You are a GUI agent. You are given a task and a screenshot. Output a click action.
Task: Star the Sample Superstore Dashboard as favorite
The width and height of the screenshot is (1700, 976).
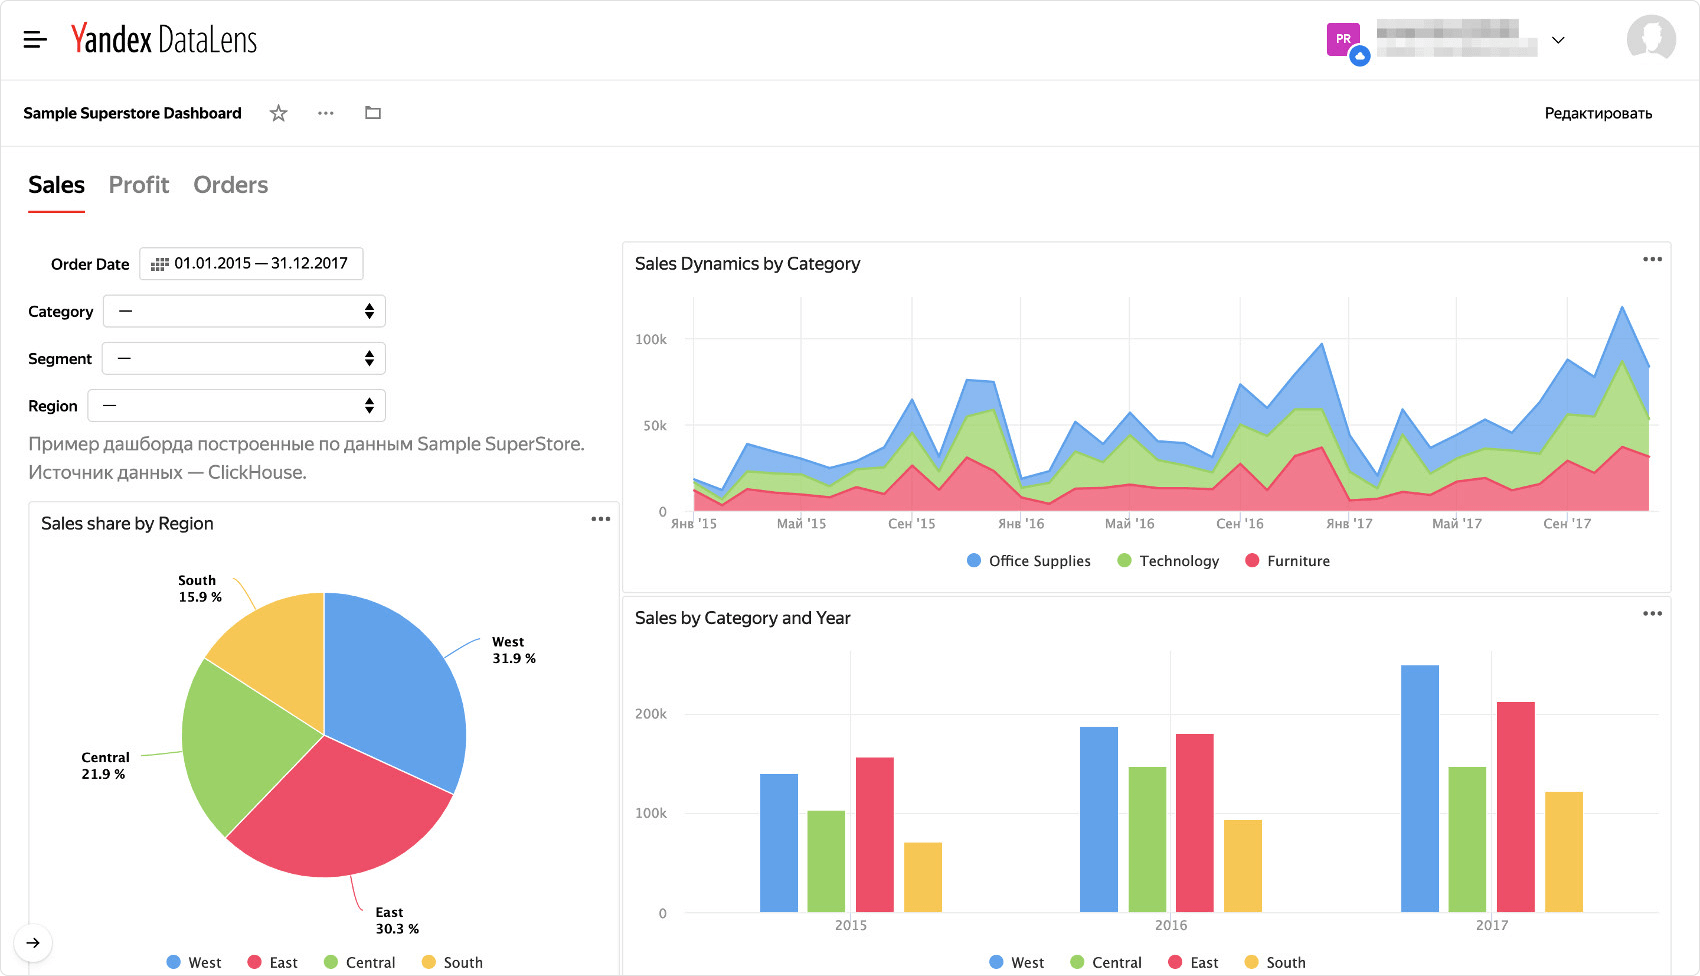pyautogui.click(x=278, y=113)
